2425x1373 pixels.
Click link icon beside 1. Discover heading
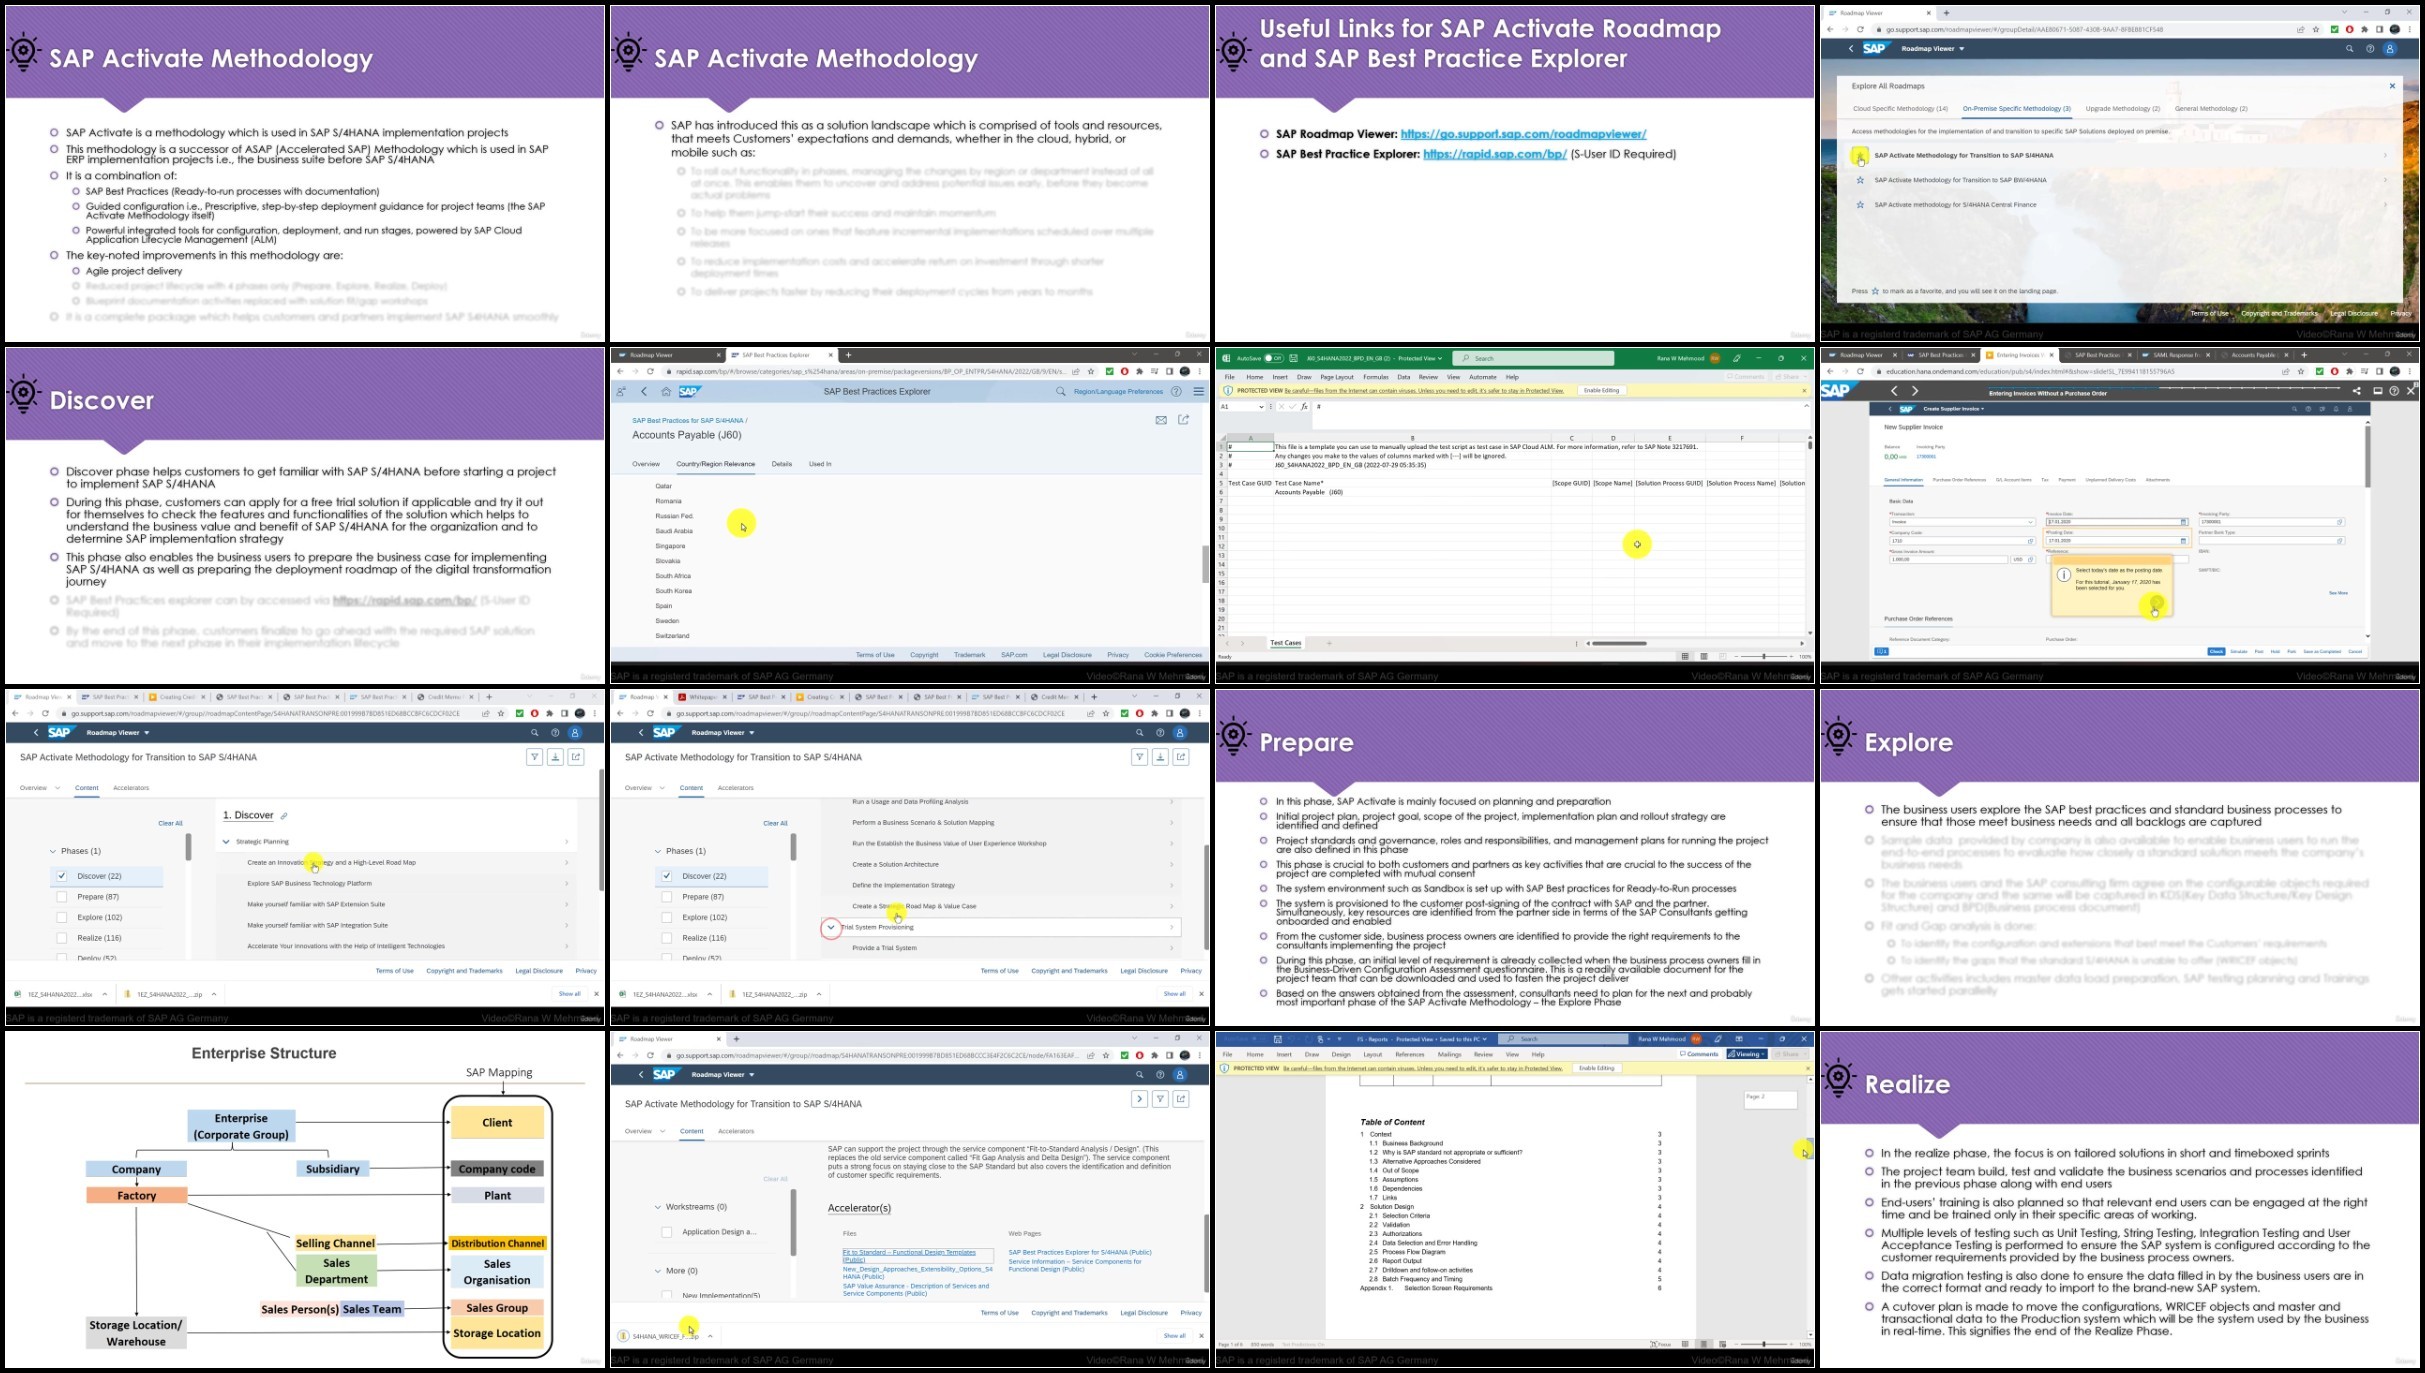tap(284, 816)
